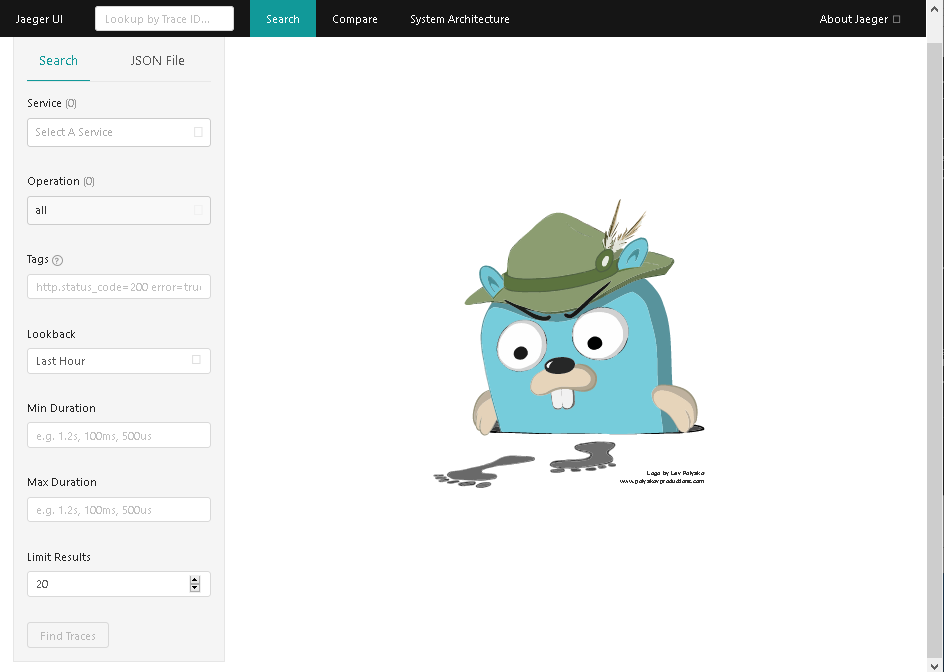Open the Select A Service dropdown

point(118,132)
